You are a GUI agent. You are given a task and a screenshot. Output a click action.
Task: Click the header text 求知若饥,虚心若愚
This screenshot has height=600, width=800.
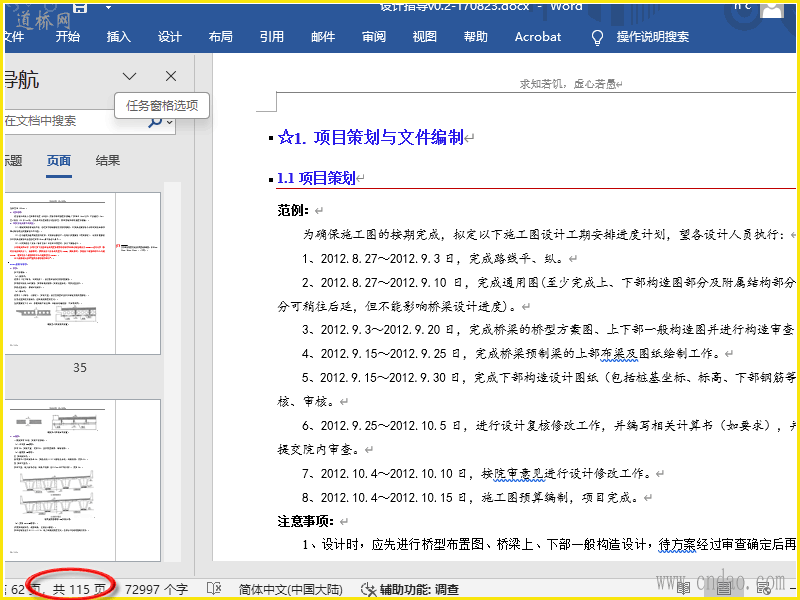pos(568,84)
